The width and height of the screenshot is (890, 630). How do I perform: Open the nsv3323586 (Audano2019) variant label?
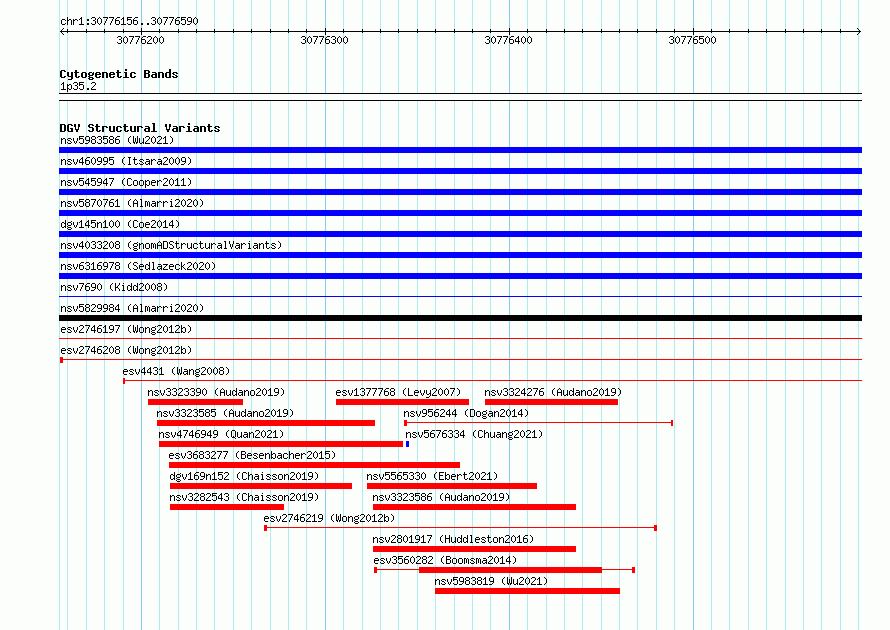[x=442, y=497]
